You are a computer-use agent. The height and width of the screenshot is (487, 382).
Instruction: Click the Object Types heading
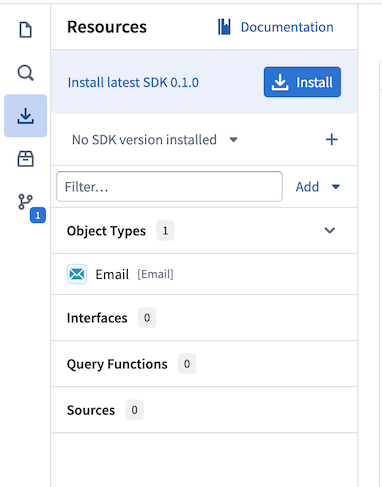[x=106, y=231]
